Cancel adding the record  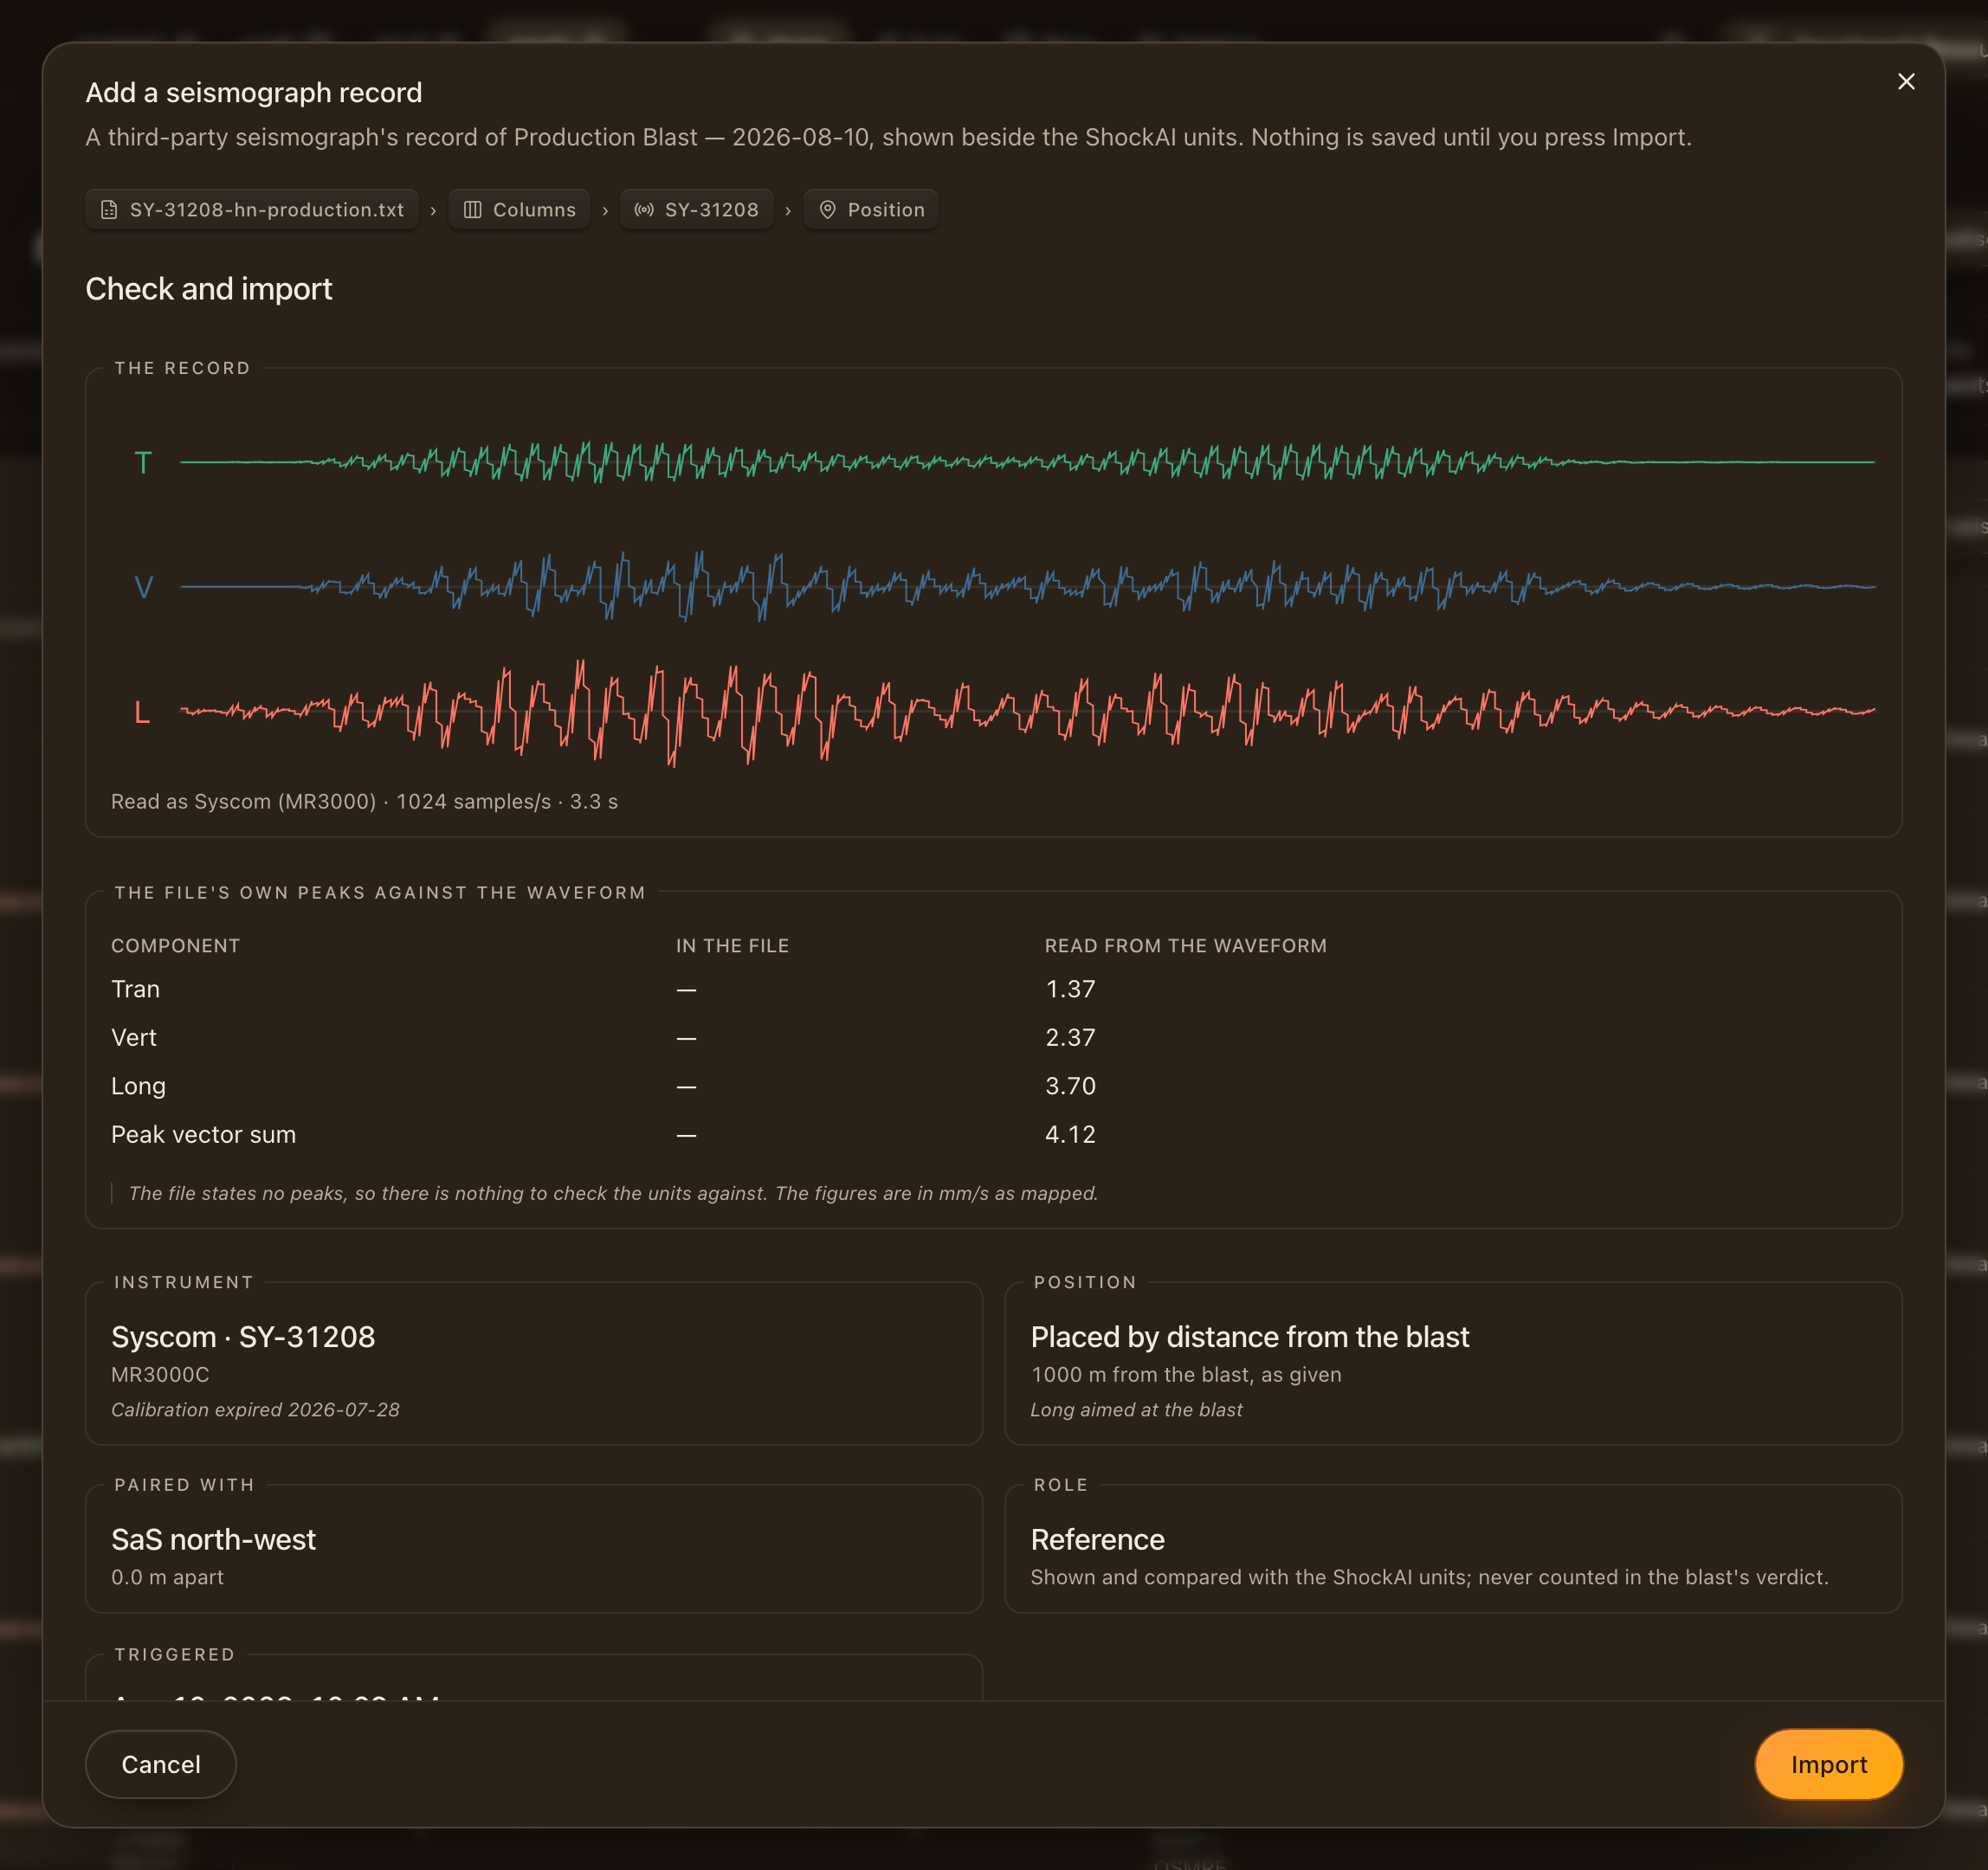pos(161,1764)
